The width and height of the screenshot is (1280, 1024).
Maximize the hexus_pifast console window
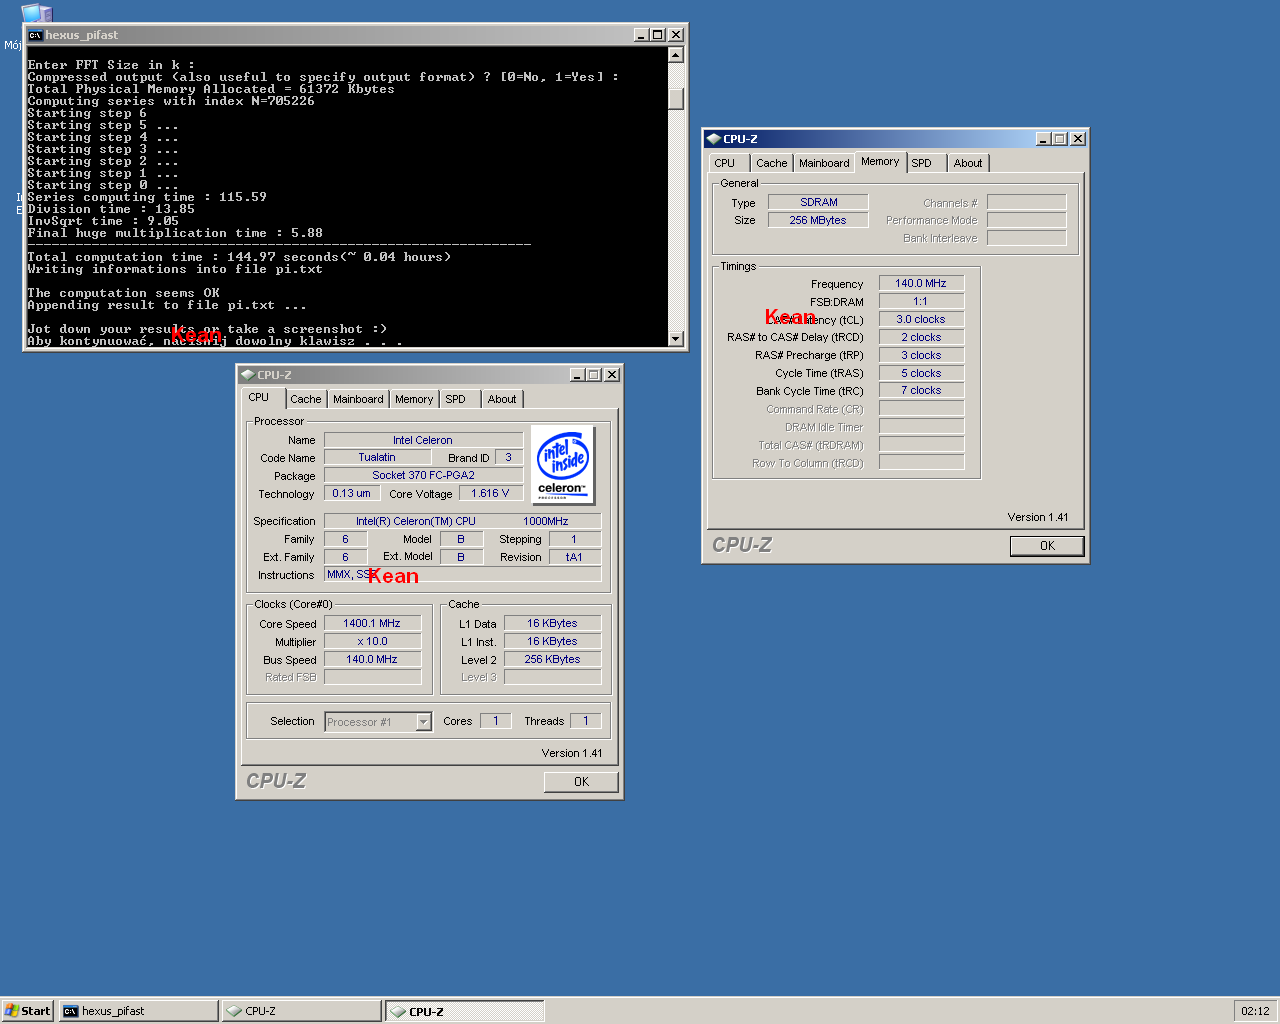[x=657, y=35]
